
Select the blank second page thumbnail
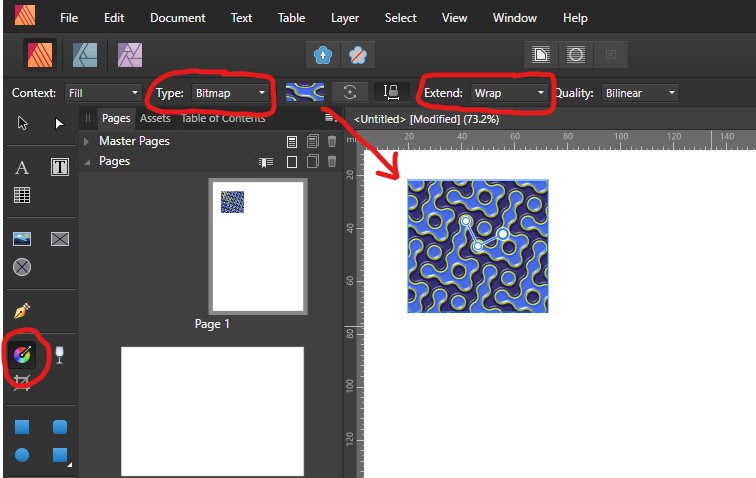click(x=212, y=411)
